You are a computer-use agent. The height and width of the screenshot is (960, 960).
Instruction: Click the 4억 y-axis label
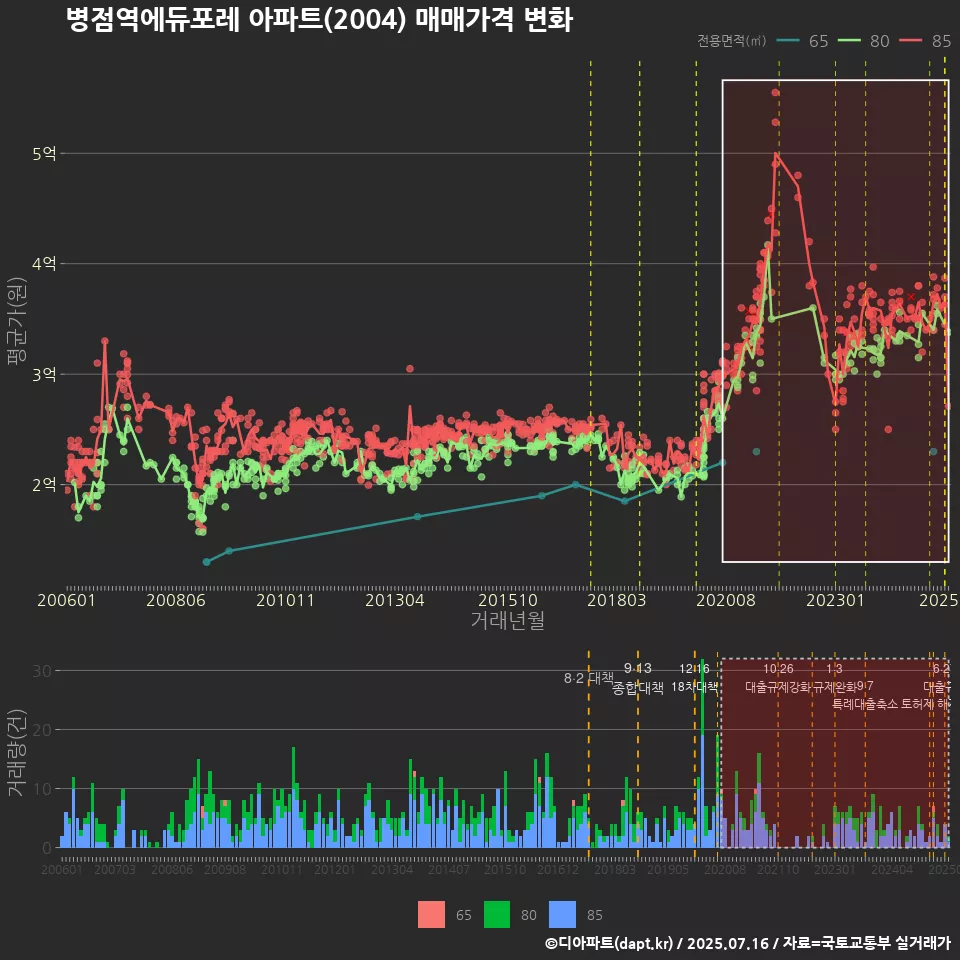coord(45,264)
